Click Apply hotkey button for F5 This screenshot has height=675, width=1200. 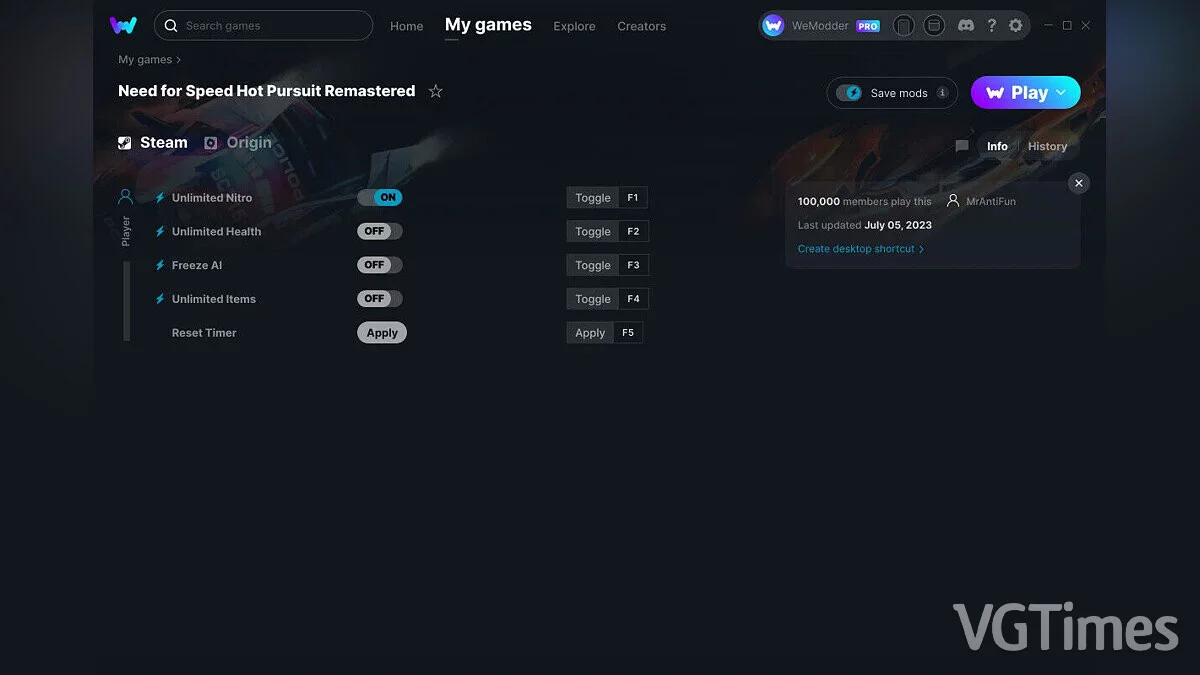pyautogui.click(x=590, y=333)
